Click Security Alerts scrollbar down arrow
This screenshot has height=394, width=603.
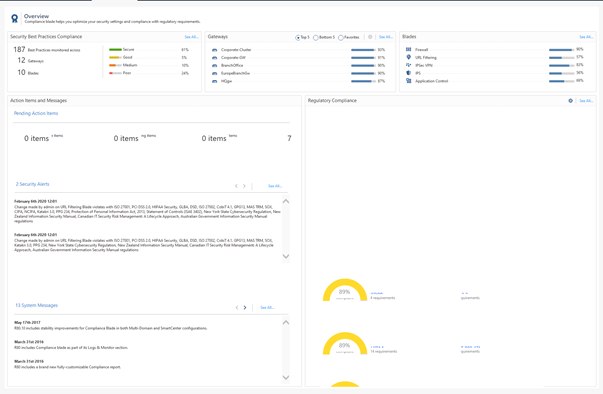[286, 256]
